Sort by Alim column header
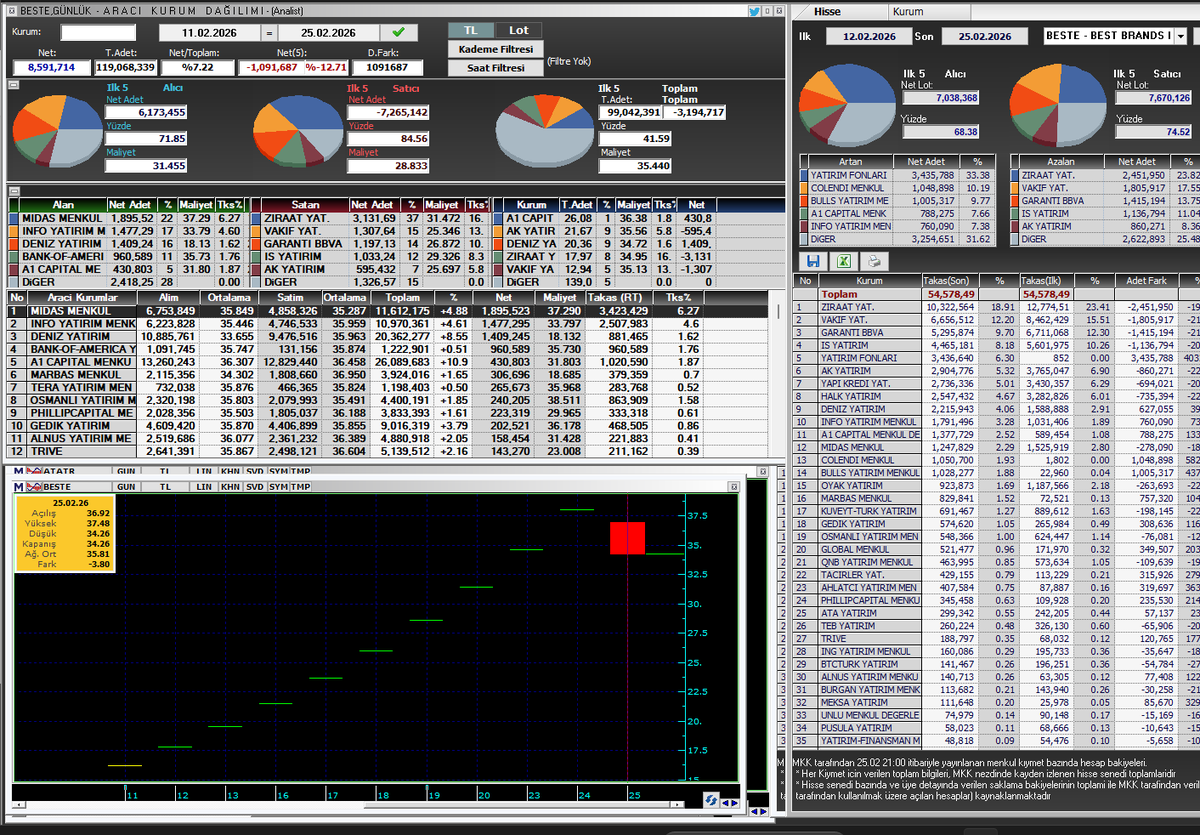Image resolution: width=1200 pixels, height=835 pixels. (168, 298)
